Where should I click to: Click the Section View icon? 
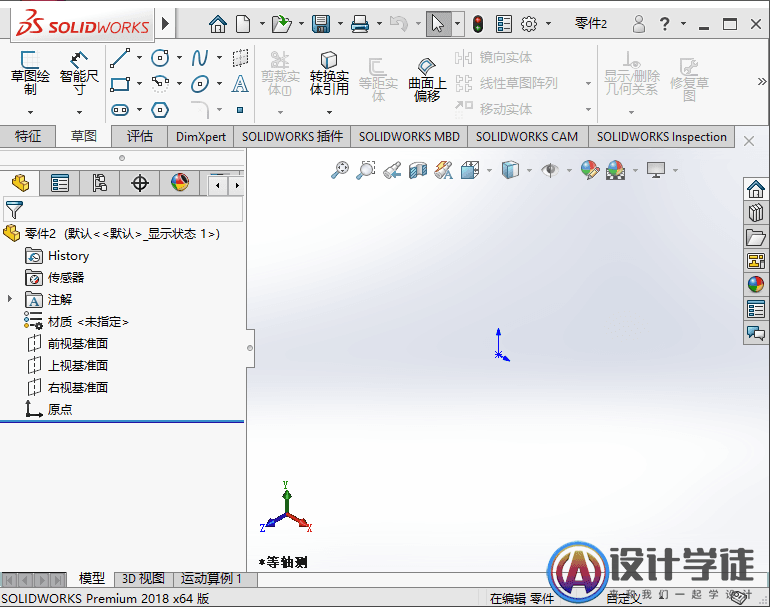click(418, 170)
